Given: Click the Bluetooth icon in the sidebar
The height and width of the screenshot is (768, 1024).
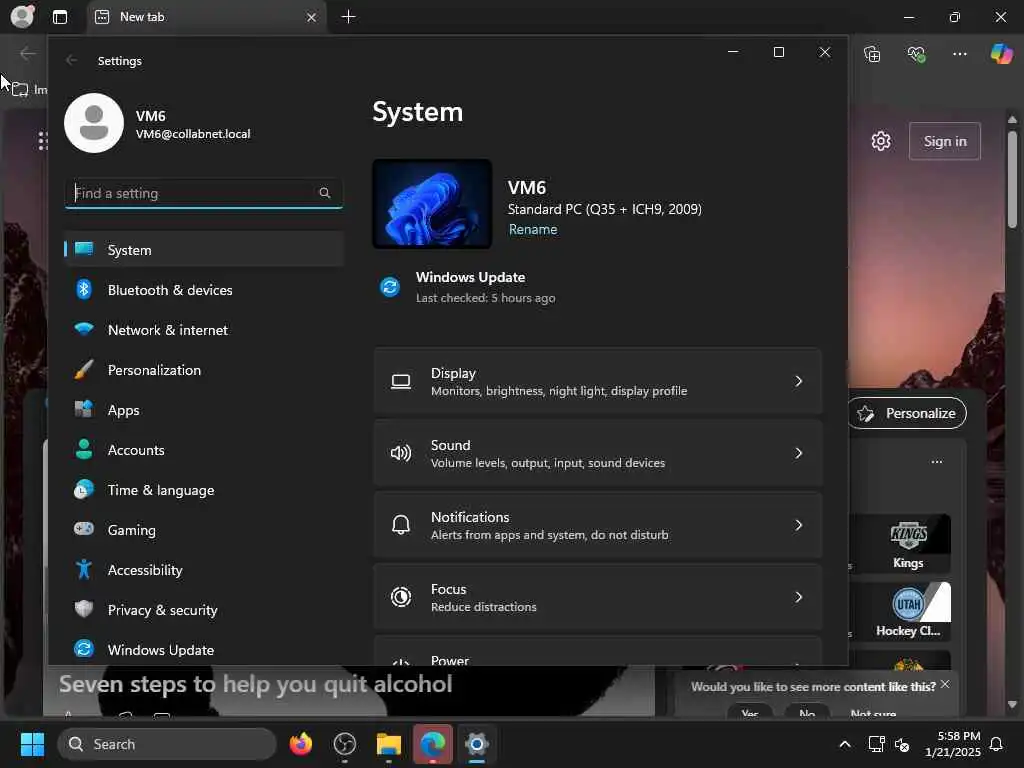Looking at the screenshot, I should coord(84,289).
